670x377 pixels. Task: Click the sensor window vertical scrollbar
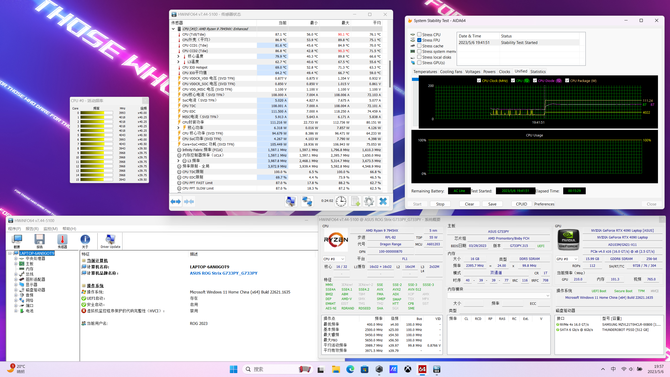(390, 74)
